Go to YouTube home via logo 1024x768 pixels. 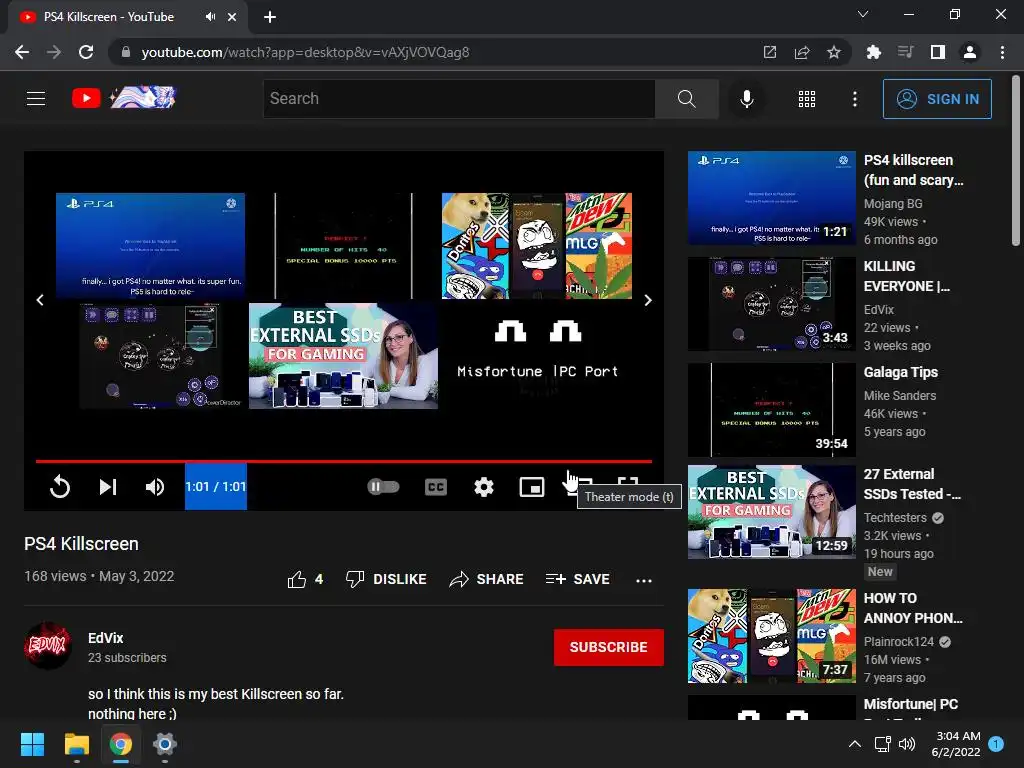[x=124, y=98]
